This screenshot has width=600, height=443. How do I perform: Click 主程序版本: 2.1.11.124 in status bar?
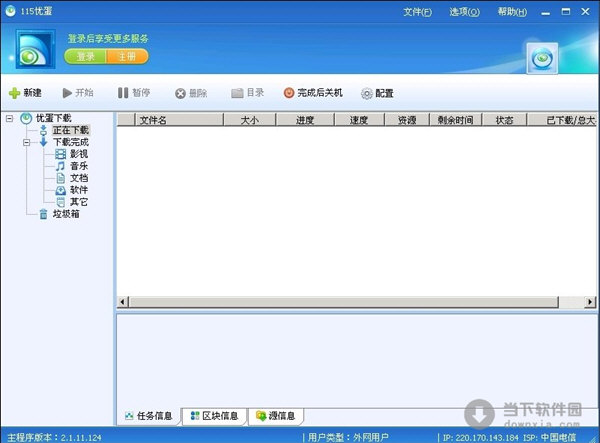tap(54, 437)
